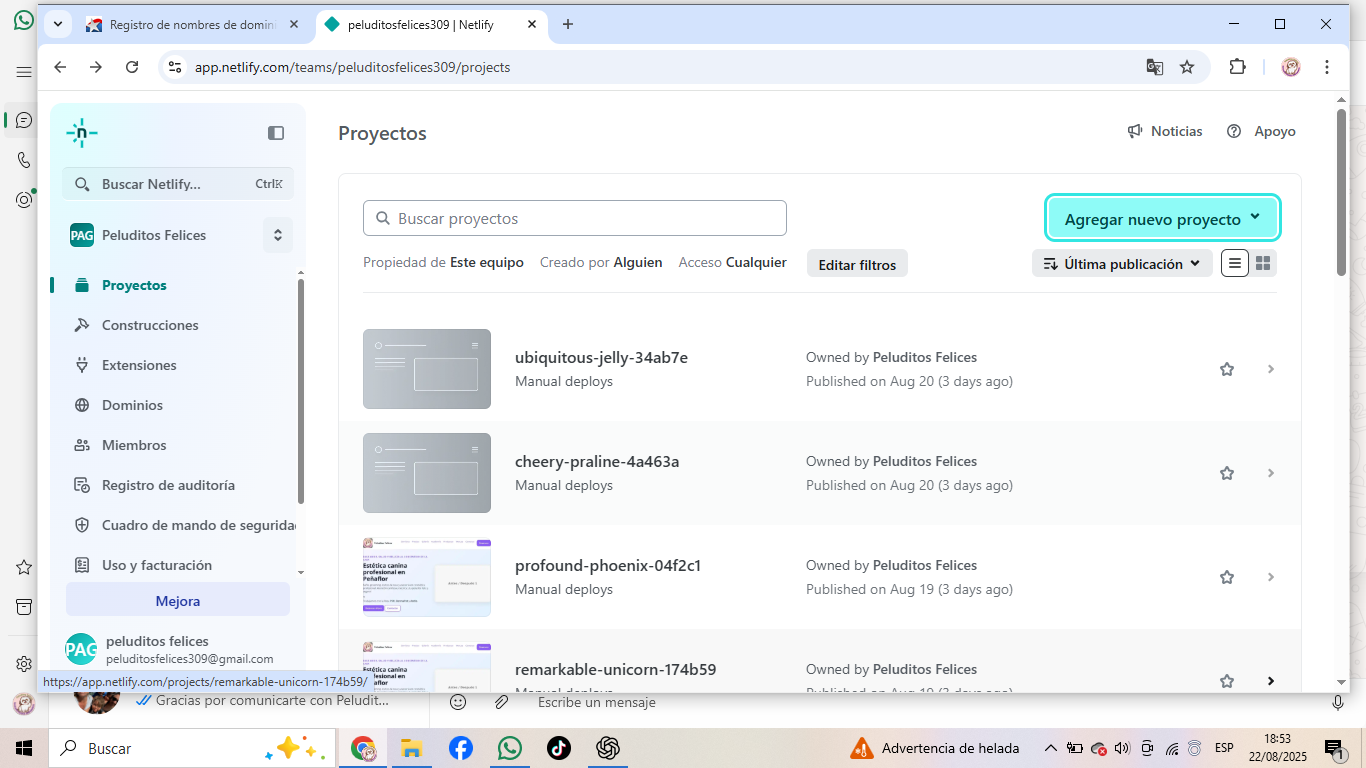Open Buscar Netlify search box
The height and width of the screenshot is (768, 1366).
click(x=178, y=184)
